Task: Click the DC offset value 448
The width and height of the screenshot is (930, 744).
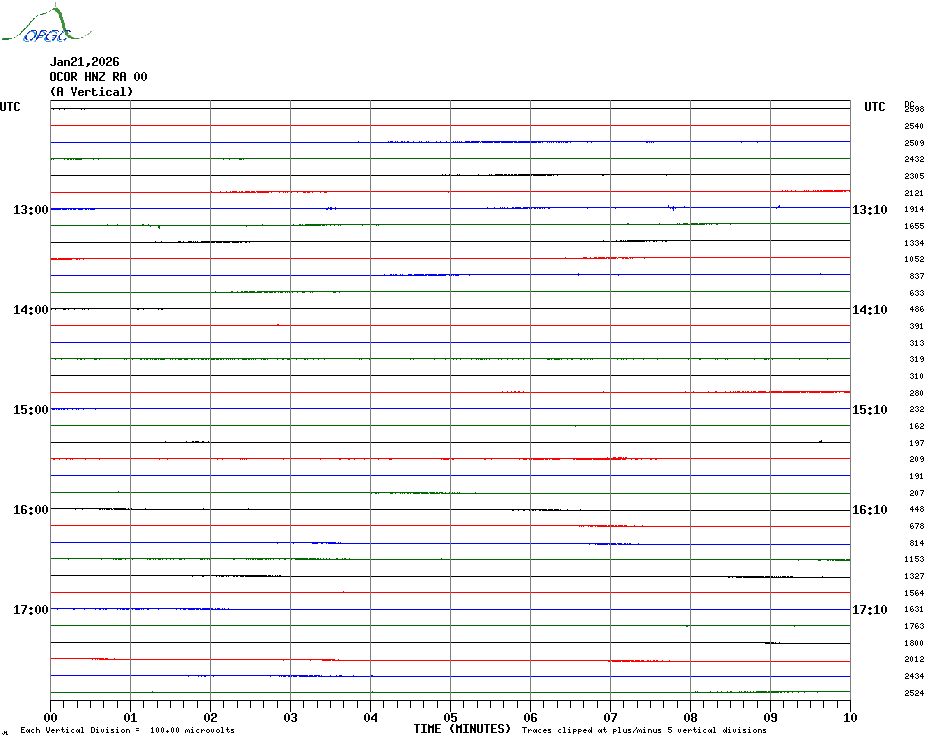Action: 916,510
